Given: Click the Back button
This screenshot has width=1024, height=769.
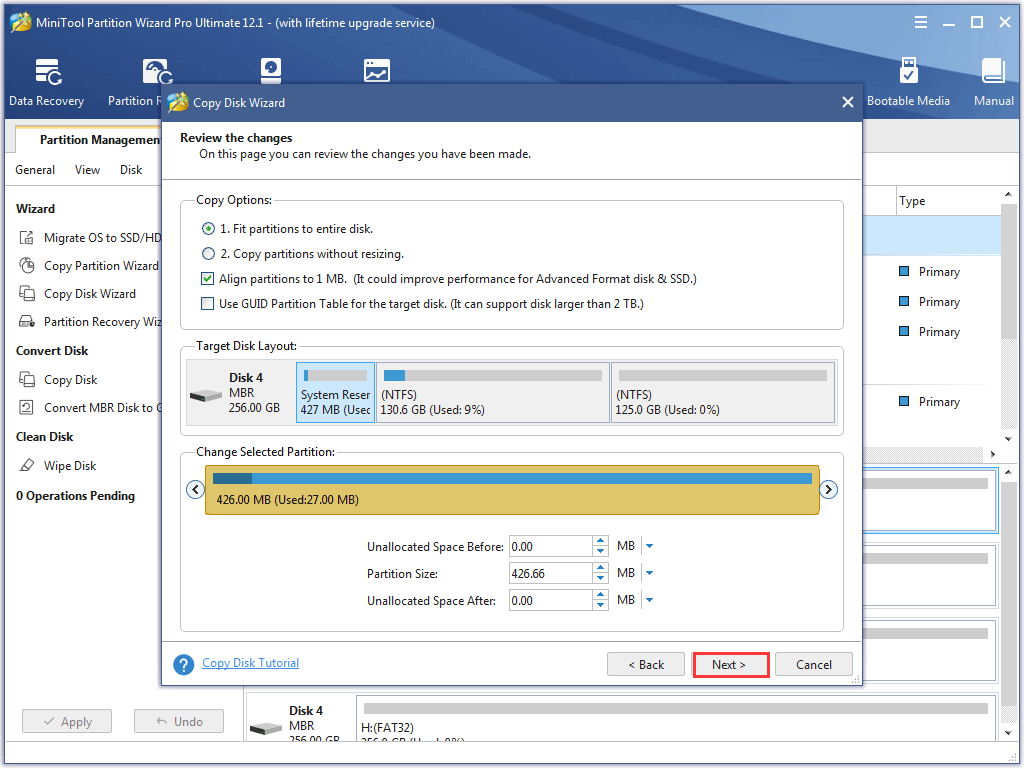Looking at the screenshot, I should 646,665.
